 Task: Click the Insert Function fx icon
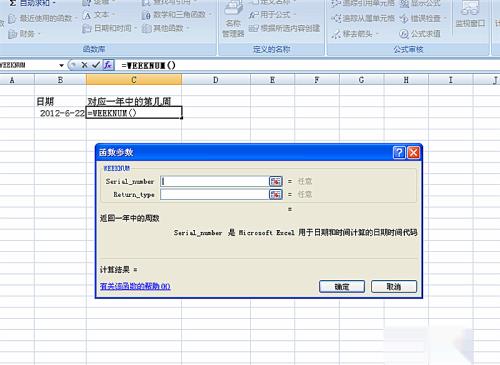click(x=108, y=65)
